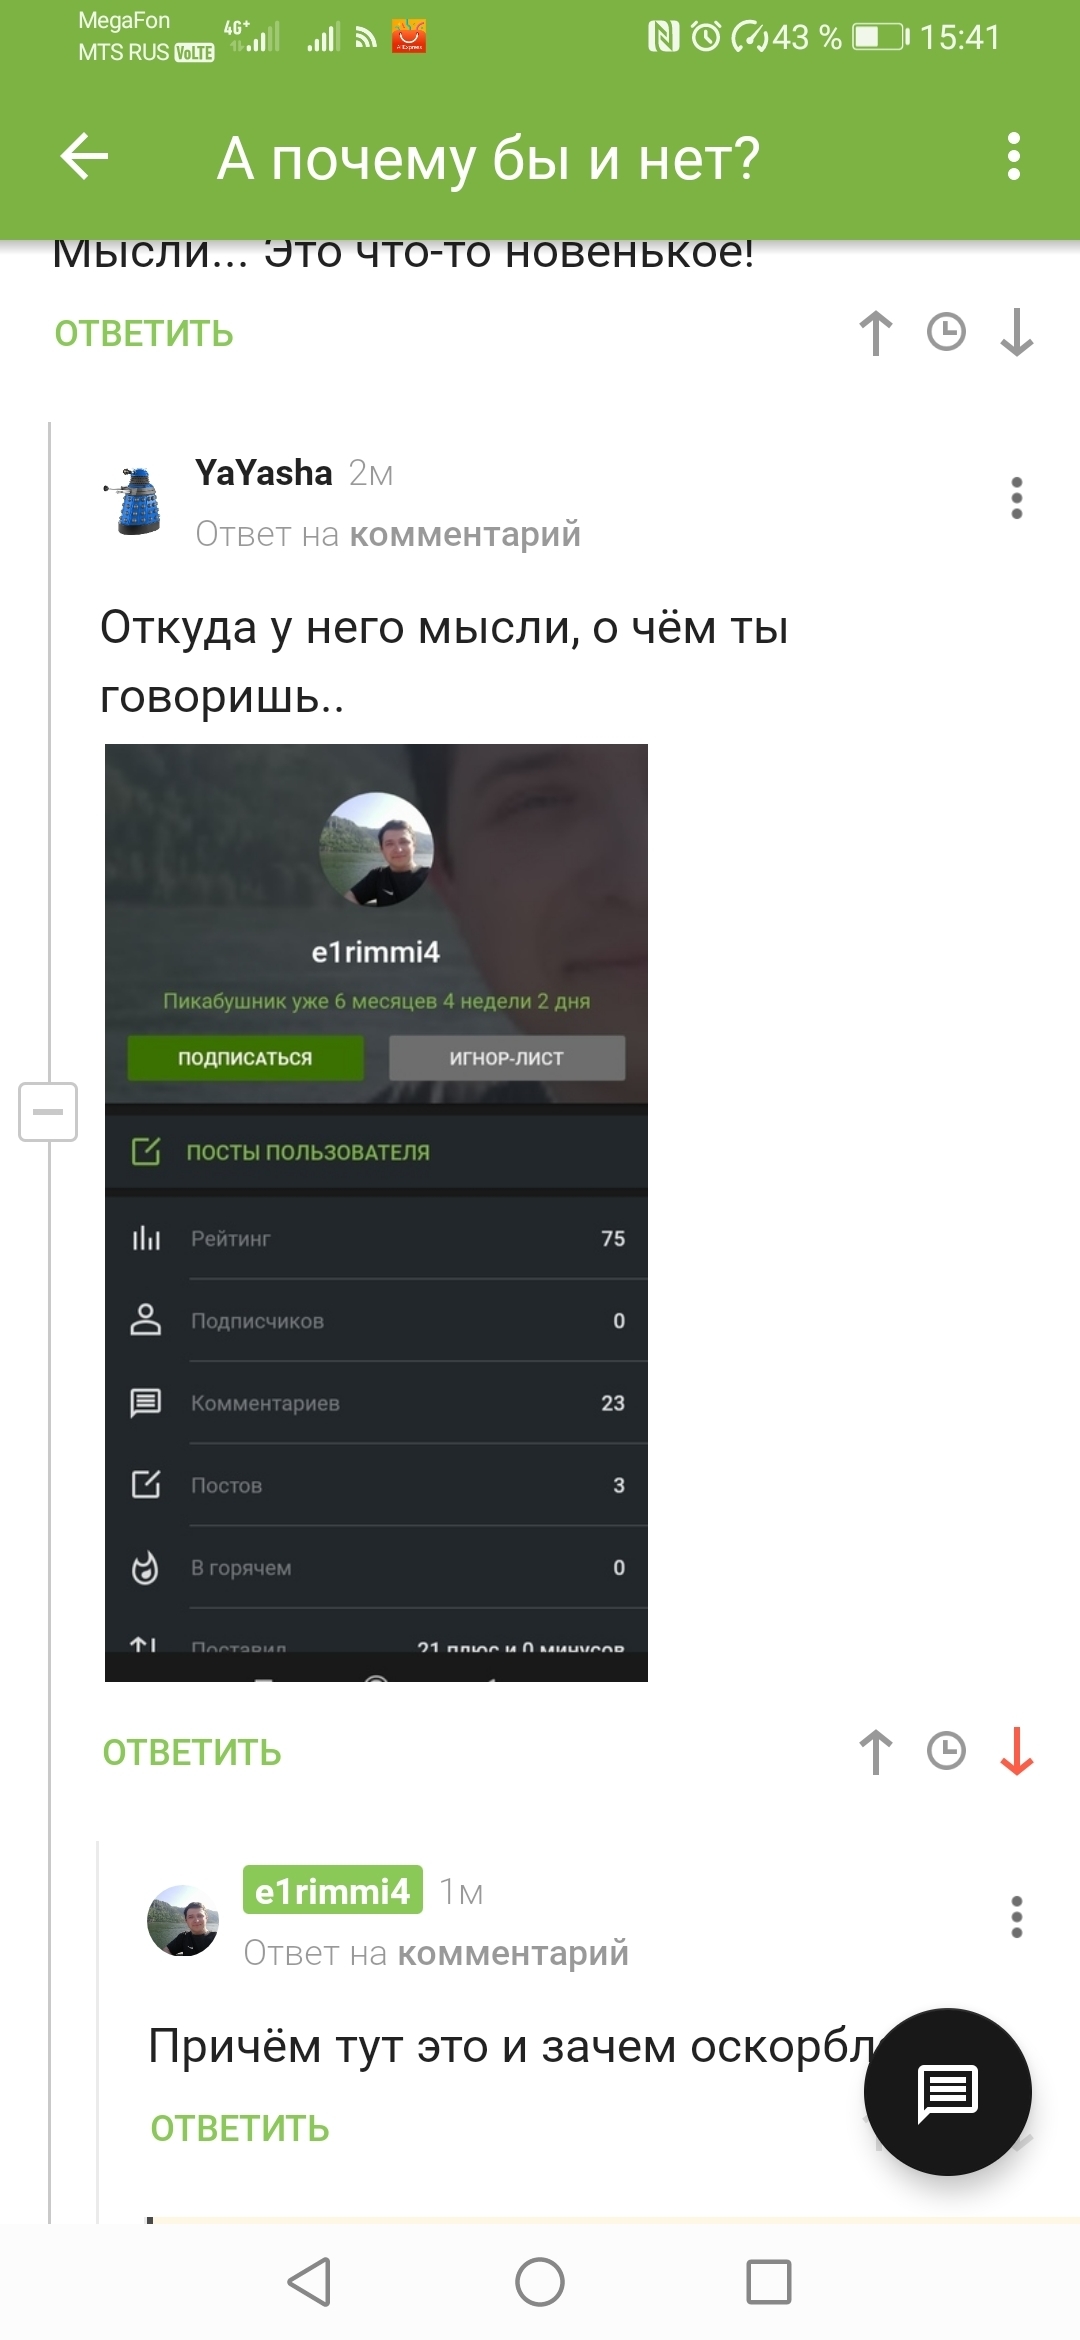
Task: Tap ОТВЕТИТЬ under the top comment
Action: [144, 334]
